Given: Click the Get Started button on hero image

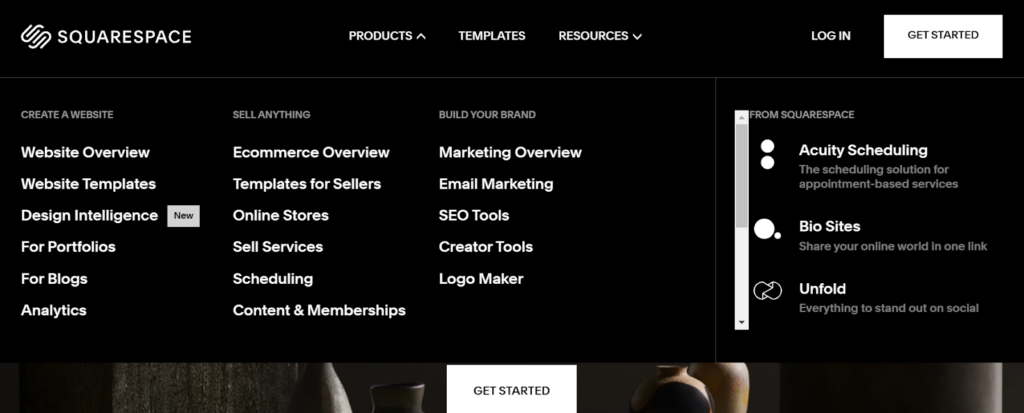Looking at the screenshot, I should [x=511, y=390].
